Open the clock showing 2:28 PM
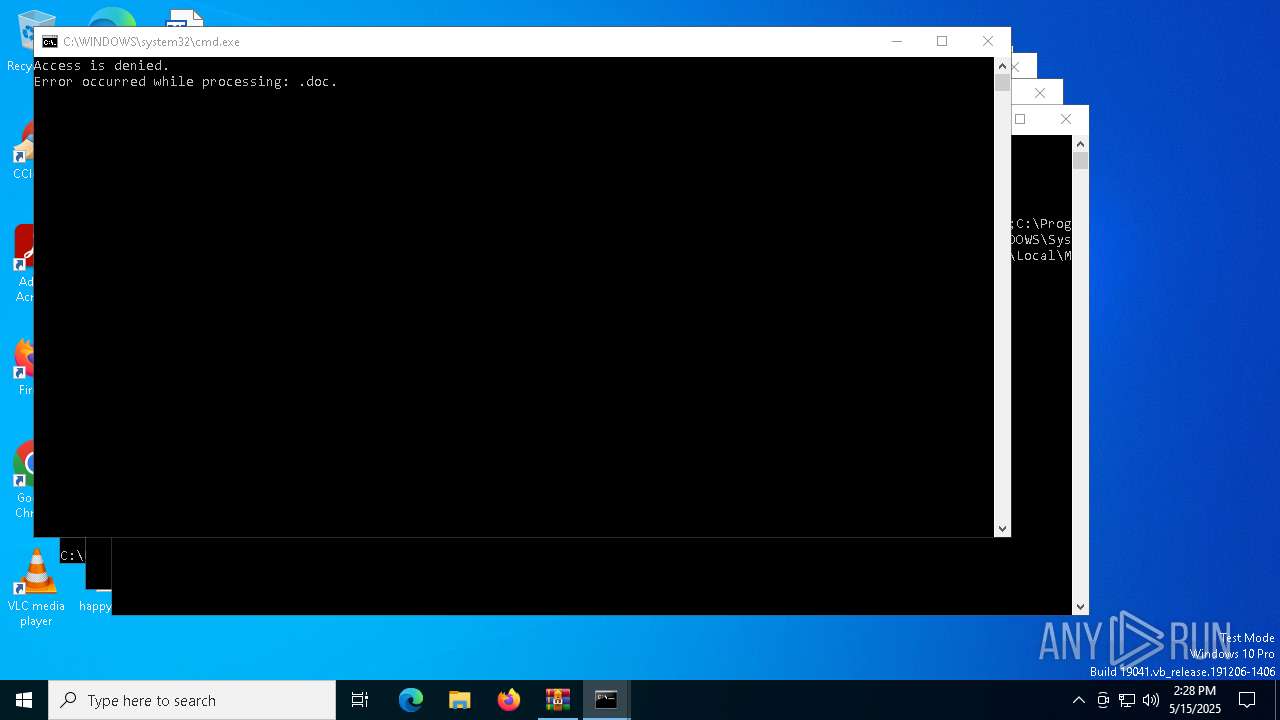The width and height of the screenshot is (1280, 720). point(1195,700)
